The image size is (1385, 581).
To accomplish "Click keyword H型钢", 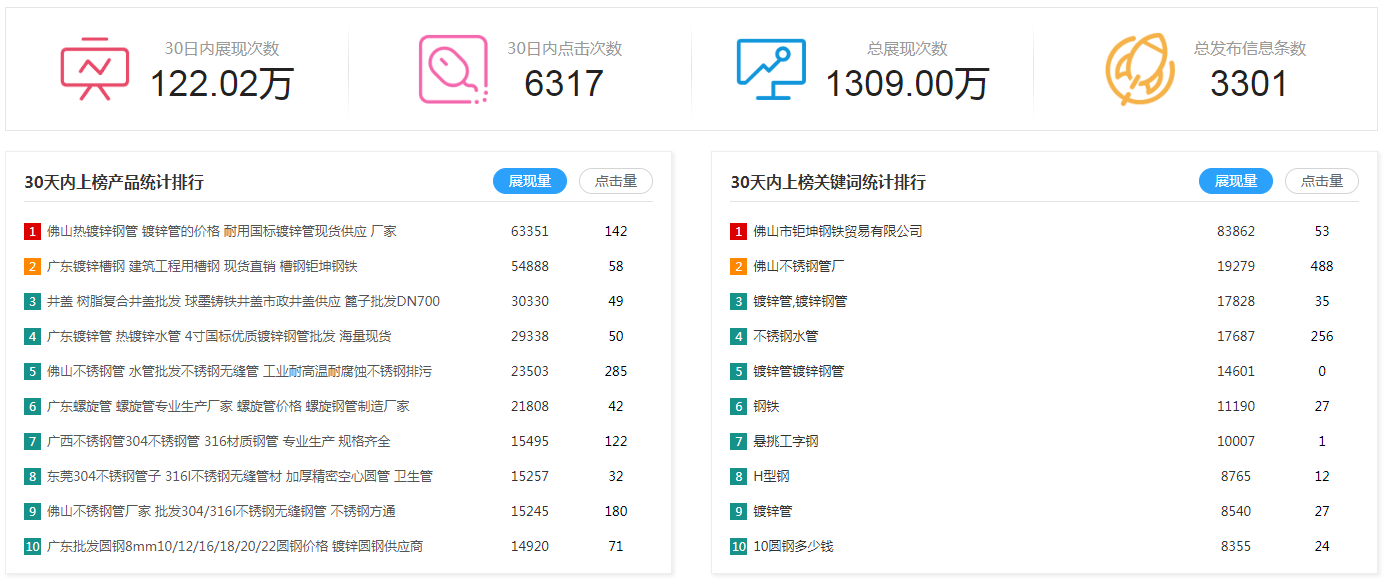I will click(x=771, y=476).
